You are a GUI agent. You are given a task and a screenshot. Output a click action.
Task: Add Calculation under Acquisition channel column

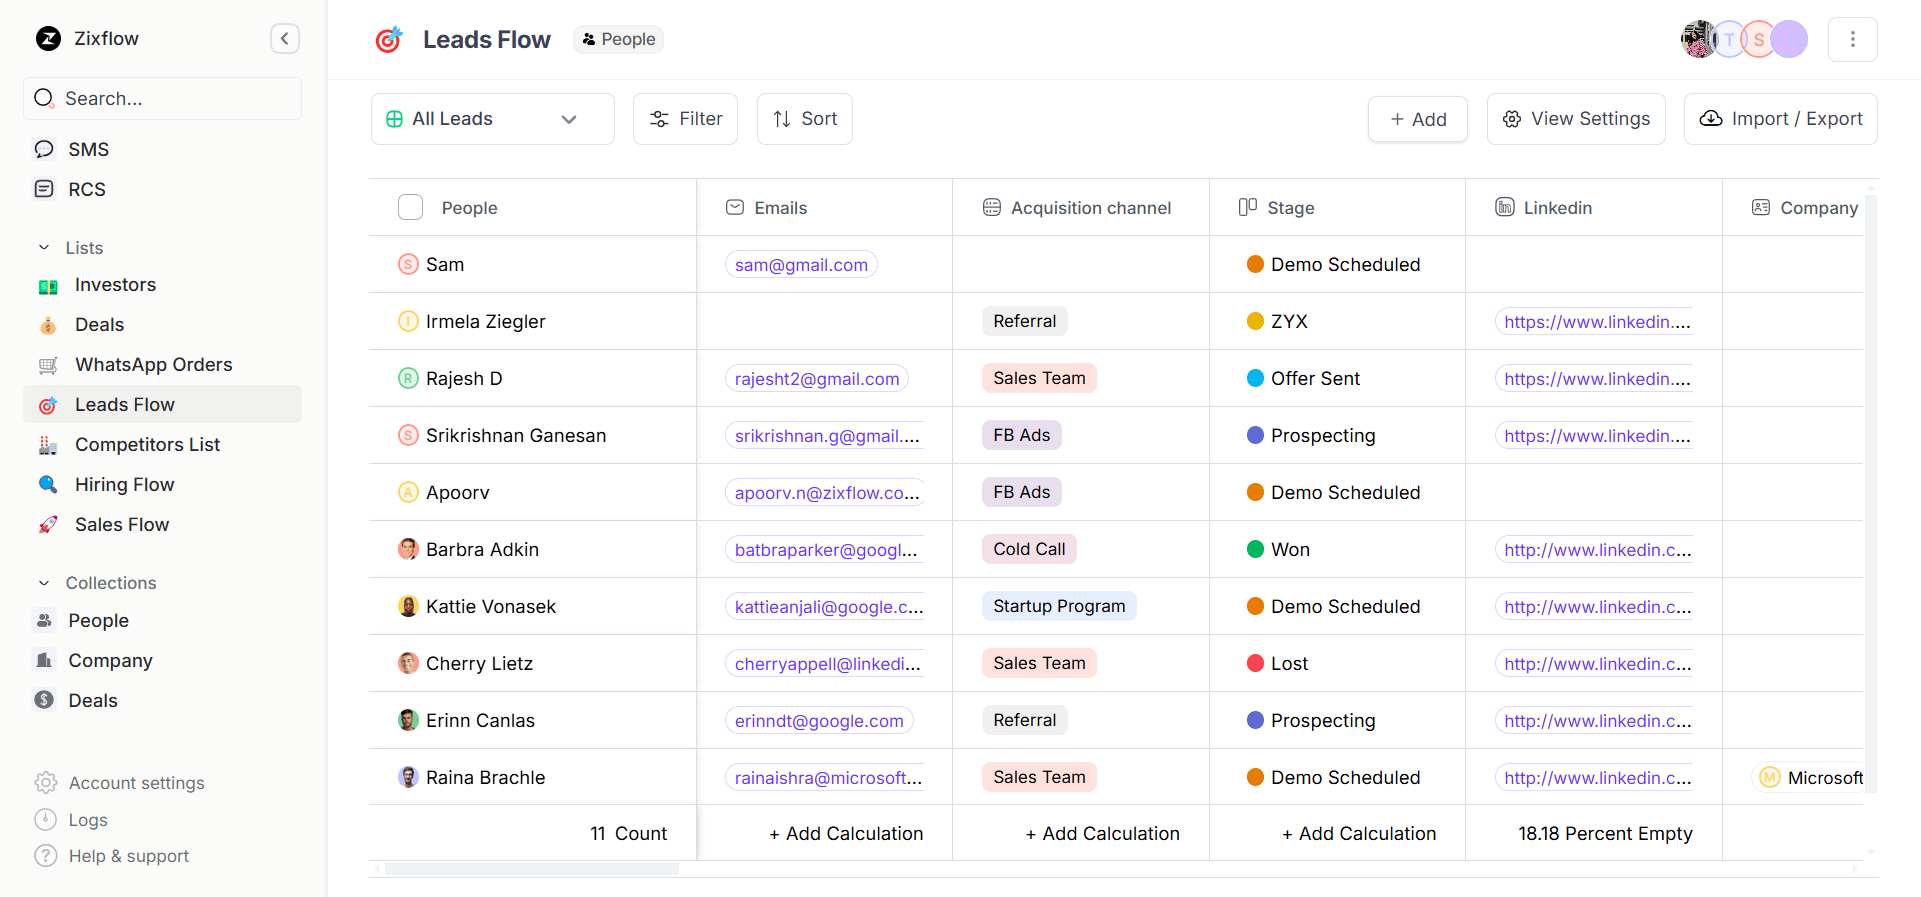1102,833
